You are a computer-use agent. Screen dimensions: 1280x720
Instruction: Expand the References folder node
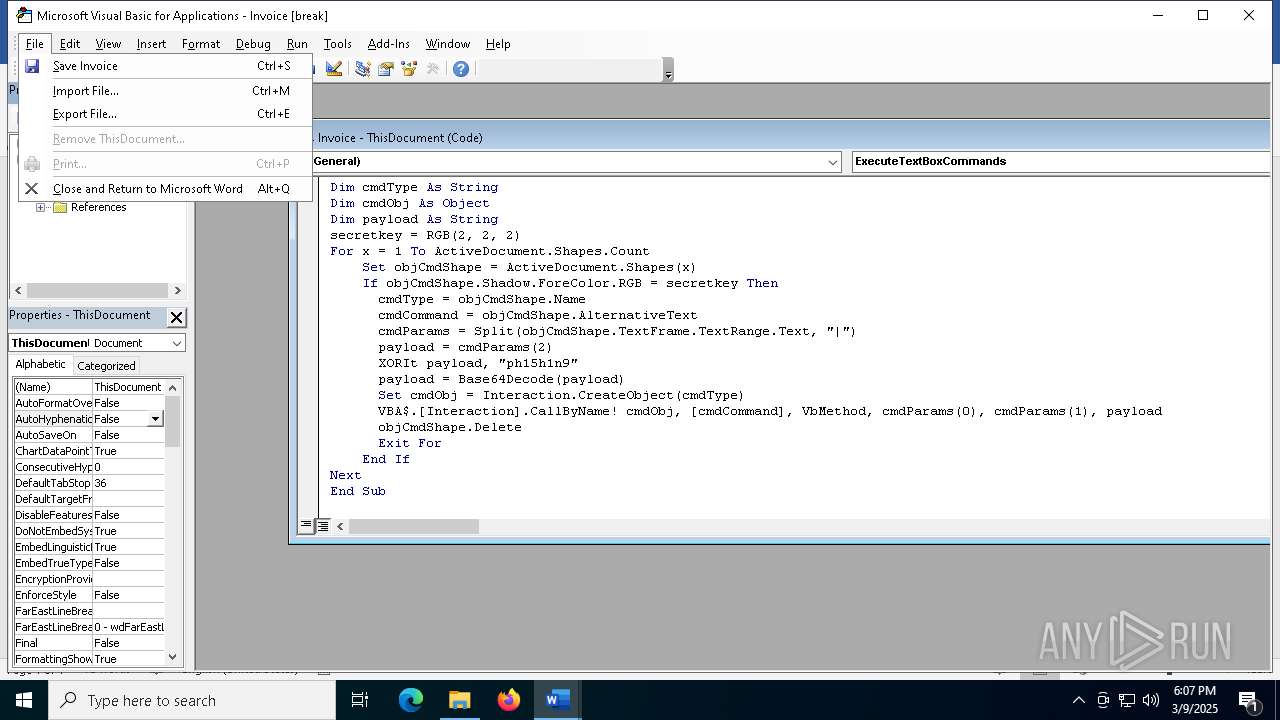click(x=41, y=208)
